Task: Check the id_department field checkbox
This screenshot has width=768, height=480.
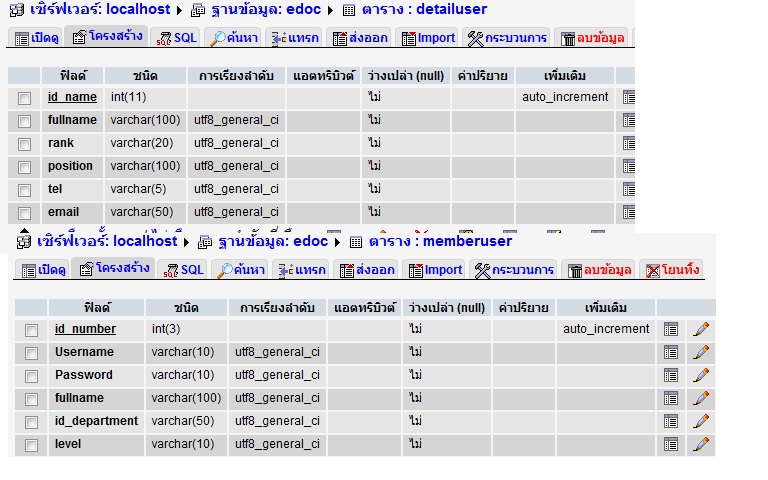Action: point(31,423)
